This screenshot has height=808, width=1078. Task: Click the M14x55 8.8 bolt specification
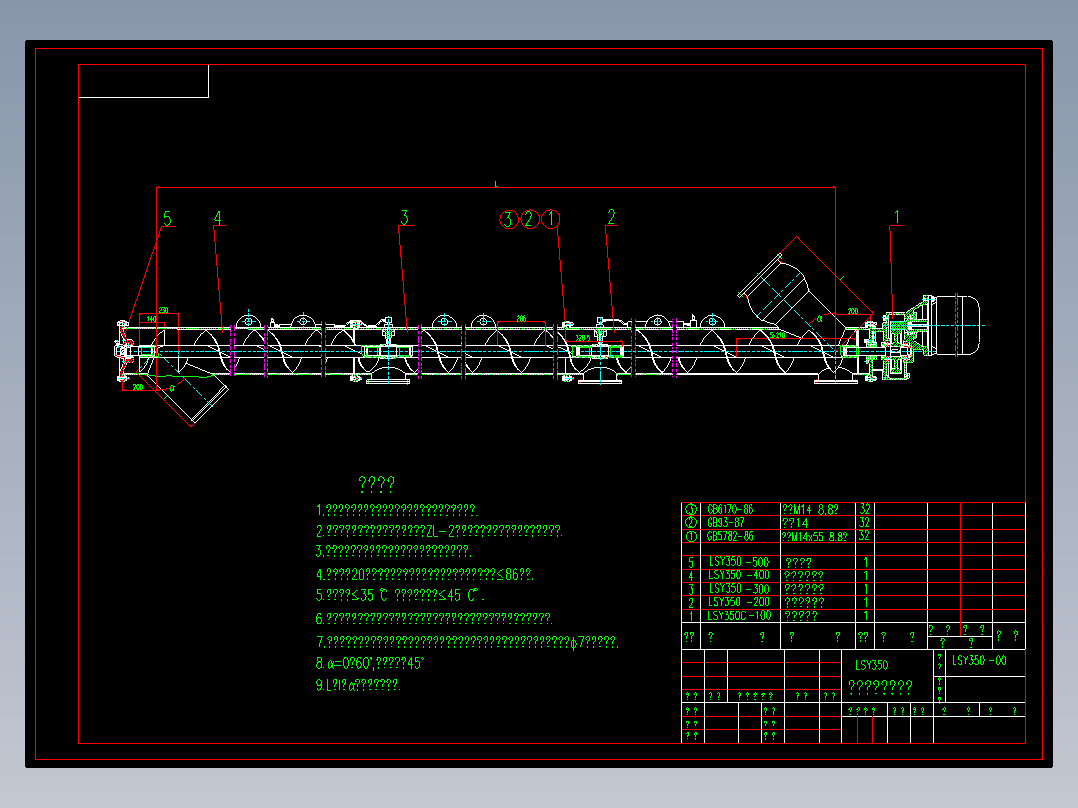coord(814,536)
